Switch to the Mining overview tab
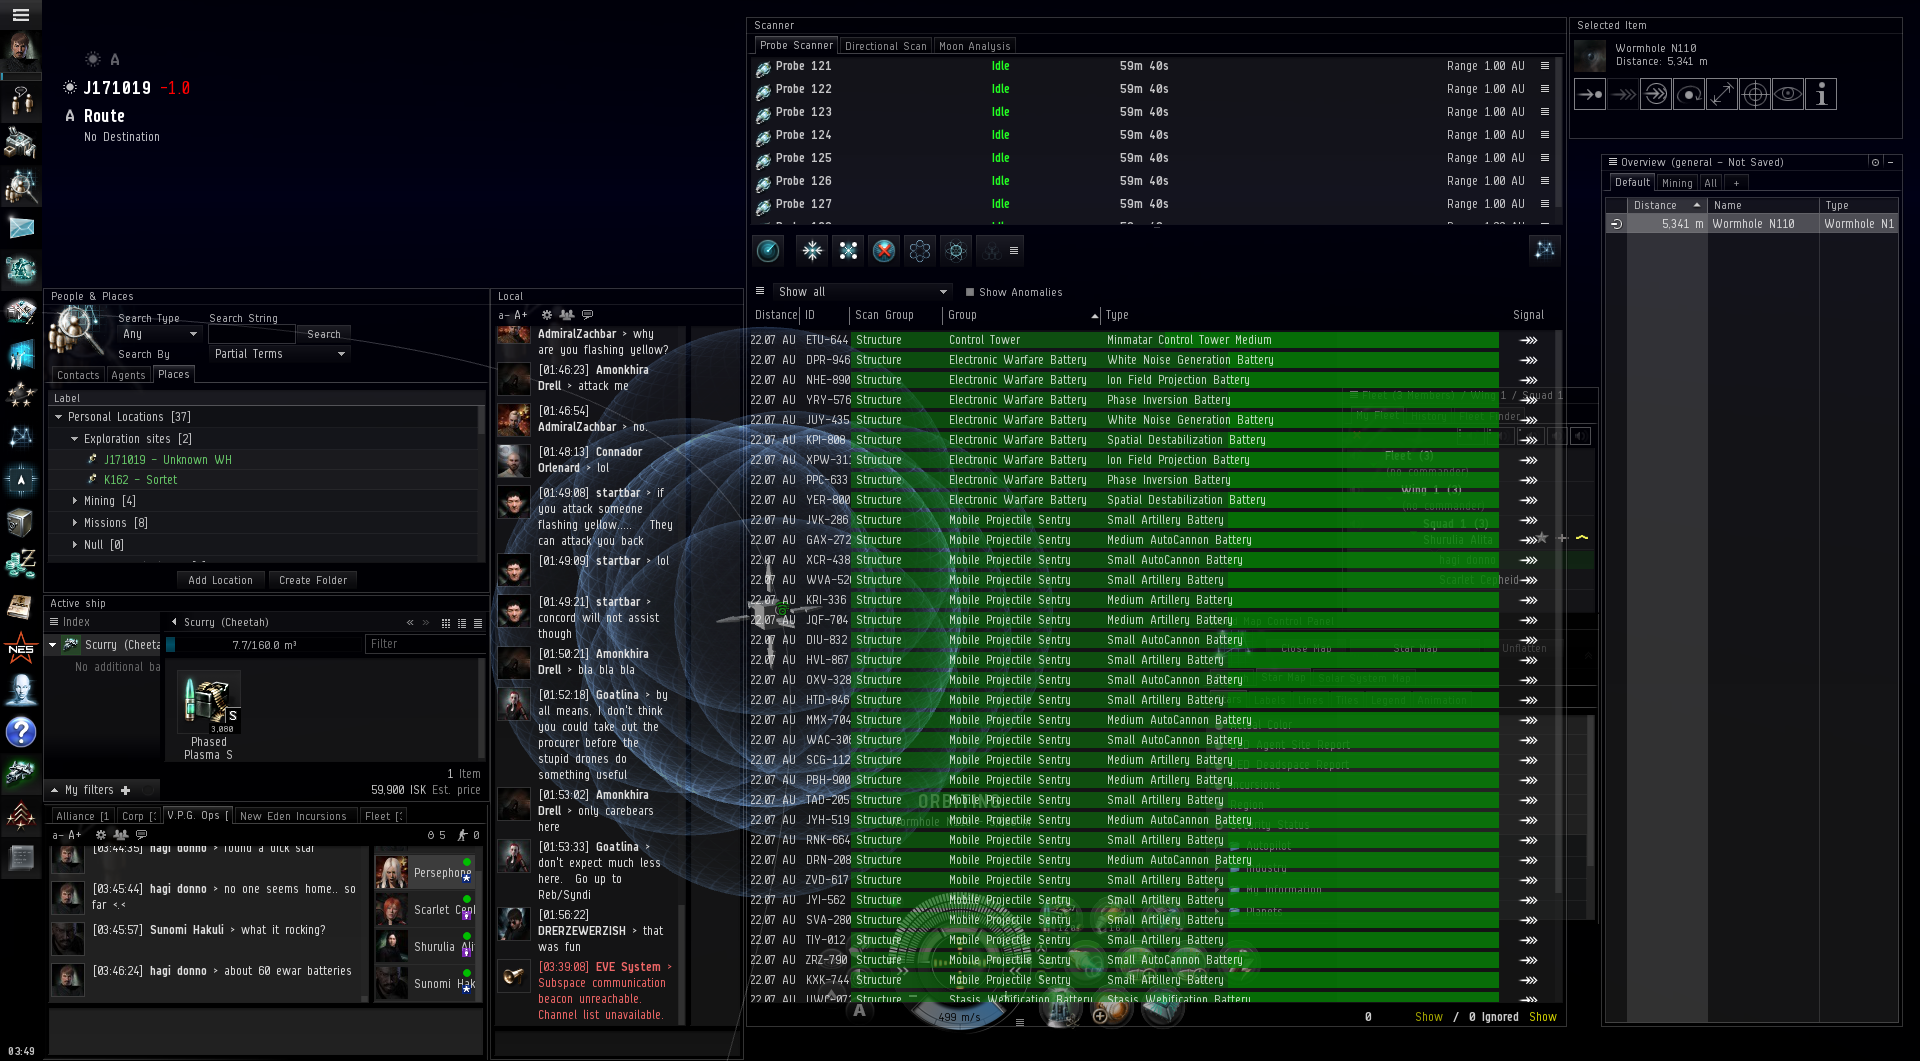Screen dimensions: 1920x1061 click(x=1676, y=183)
